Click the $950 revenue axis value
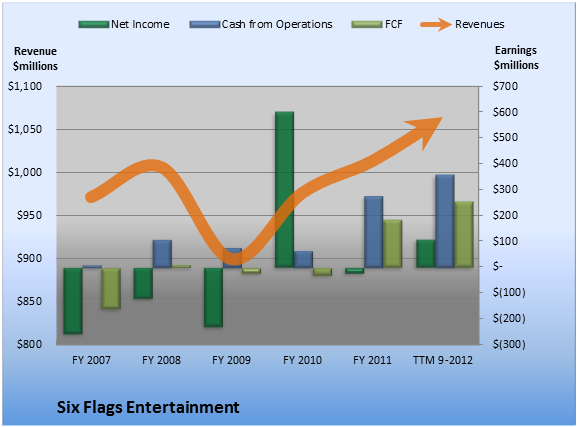The height and width of the screenshot is (427, 577). coord(29,215)
